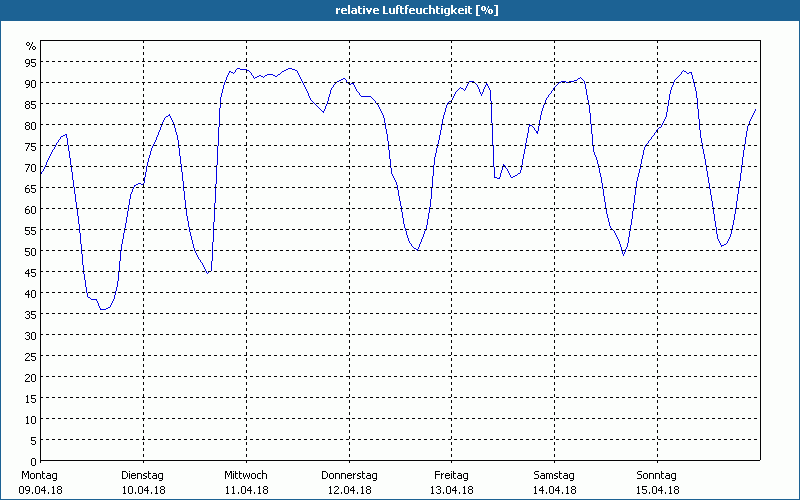Click the '35' y-axis value

click(31, 314)
